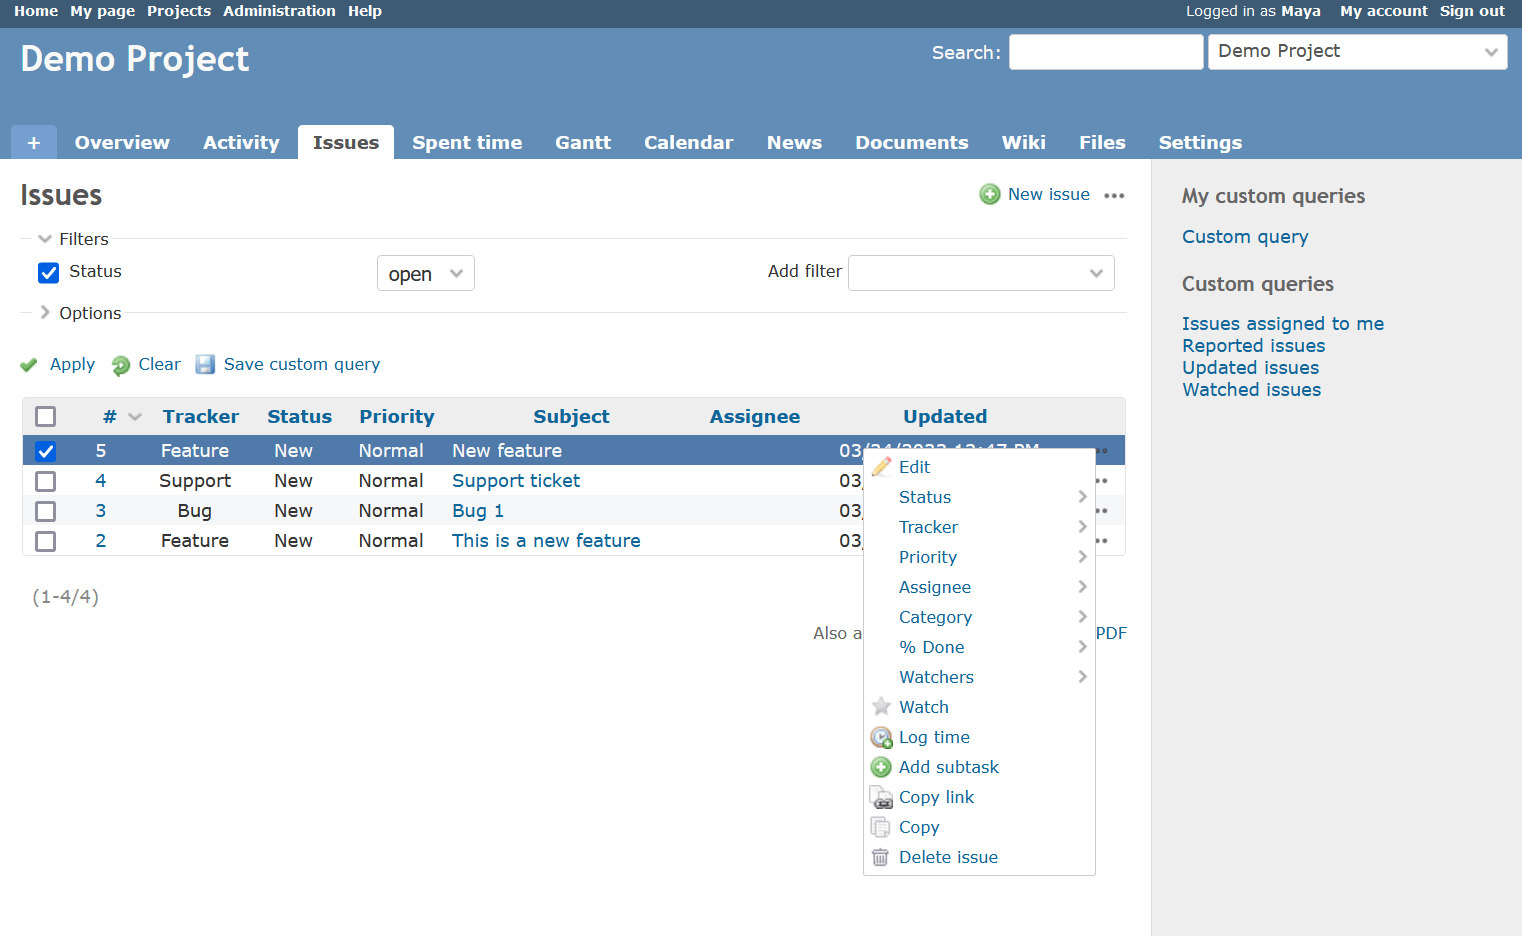The width and height of the screenshot is (1522, 936).
Task: Select all issues with header checkbox
Action: click(45, 416)
